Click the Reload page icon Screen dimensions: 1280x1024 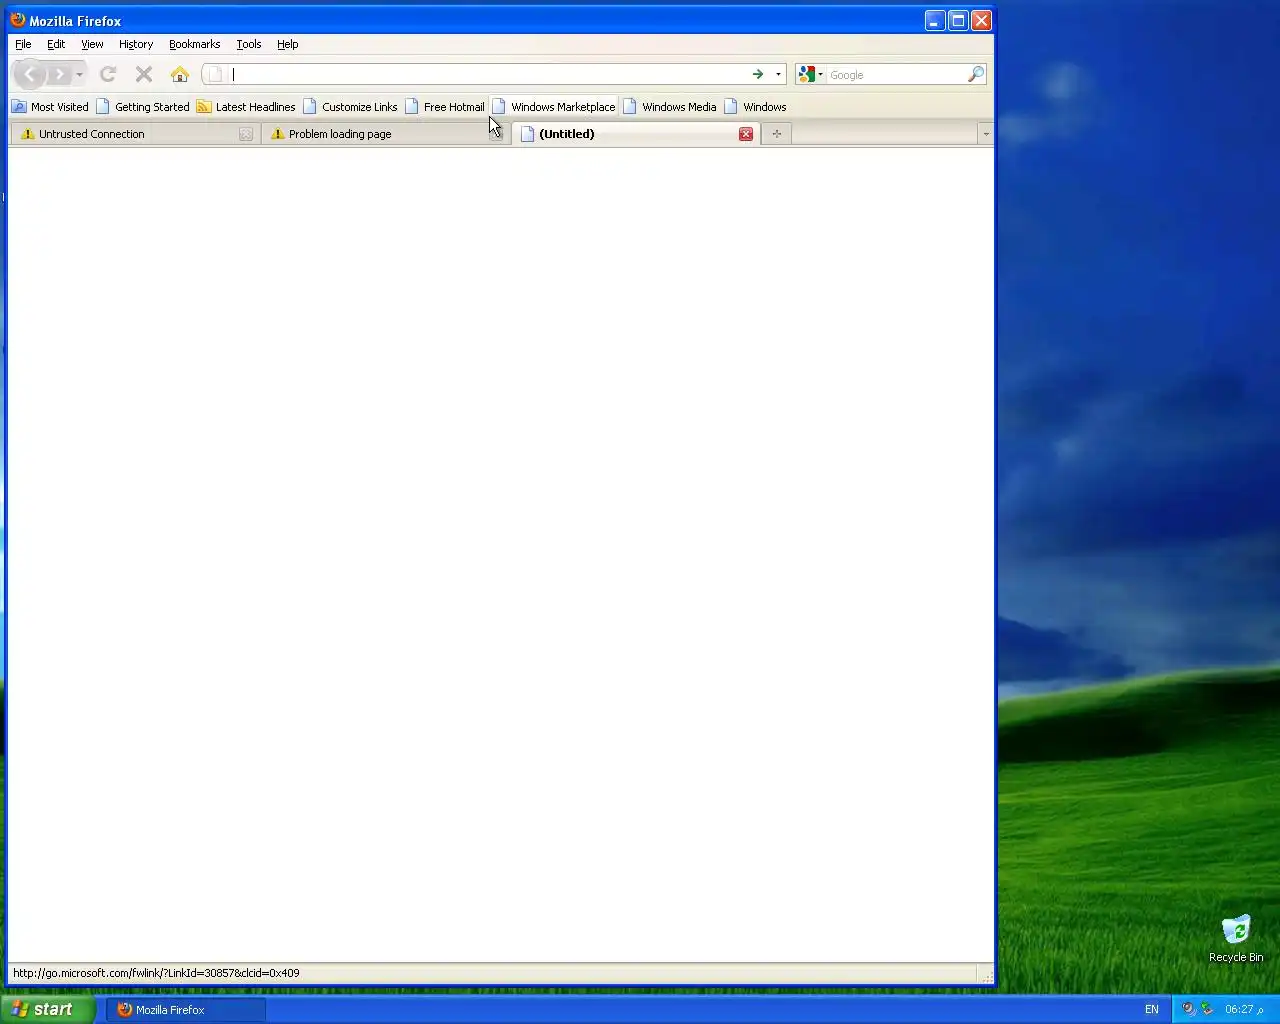click(x=108, y=74)
